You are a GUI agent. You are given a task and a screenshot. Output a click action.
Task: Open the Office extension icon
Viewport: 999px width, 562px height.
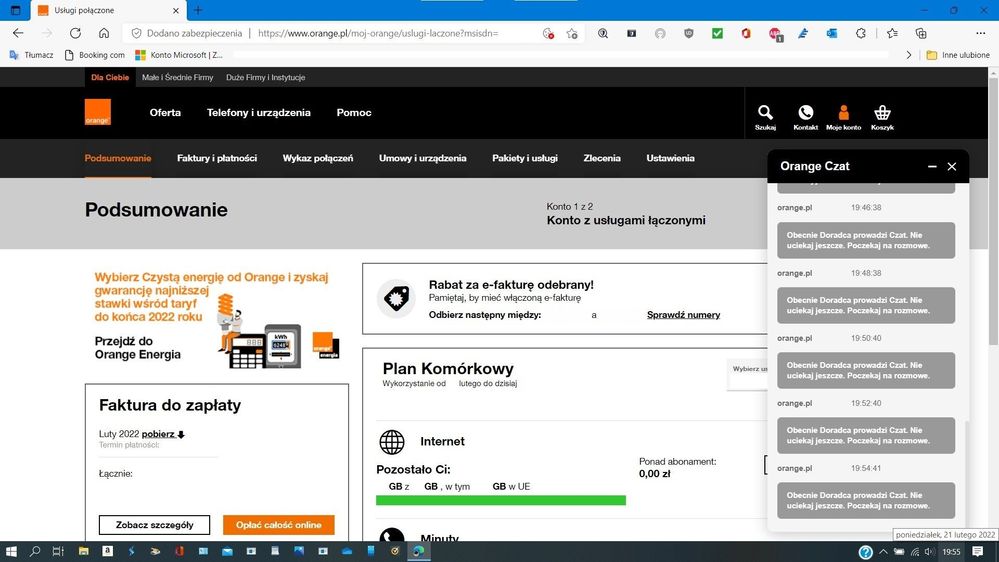pyautogui.click(x=746, y=33)
